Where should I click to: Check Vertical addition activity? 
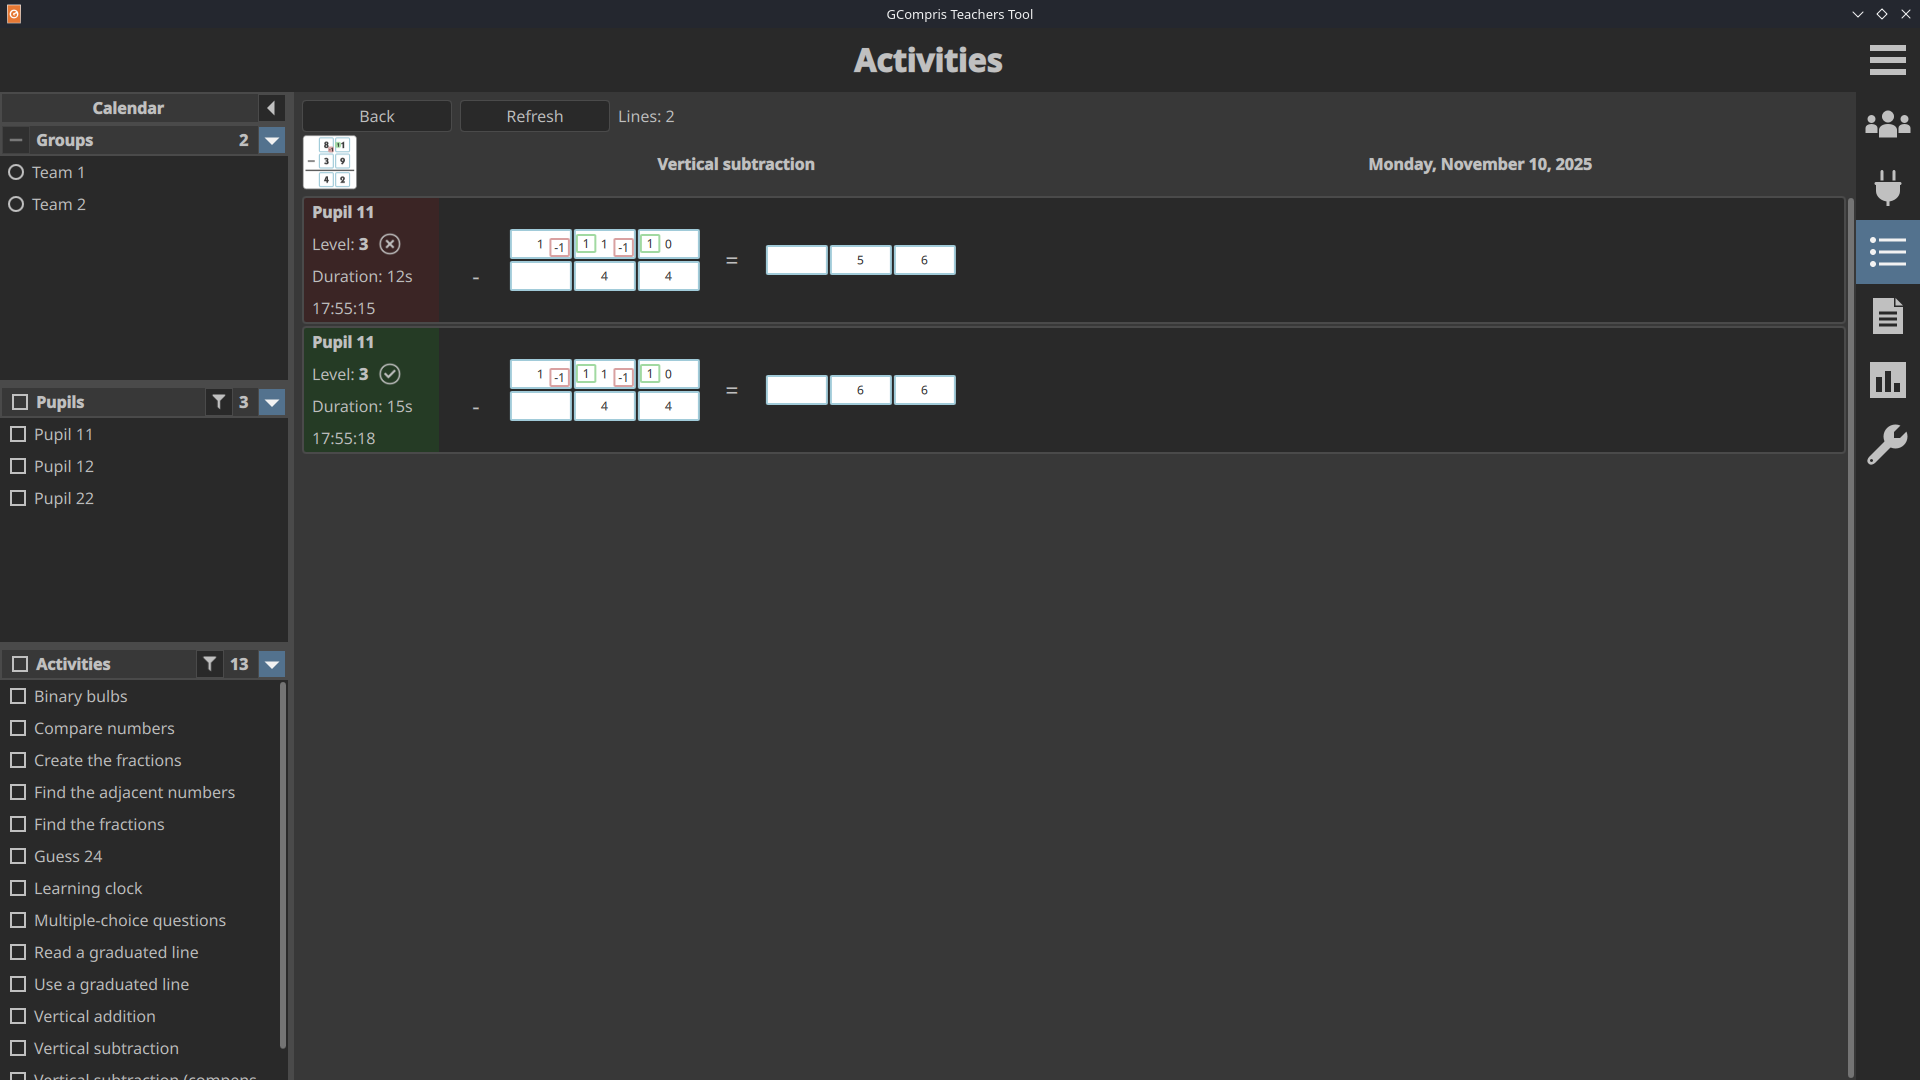point(18,1016)
